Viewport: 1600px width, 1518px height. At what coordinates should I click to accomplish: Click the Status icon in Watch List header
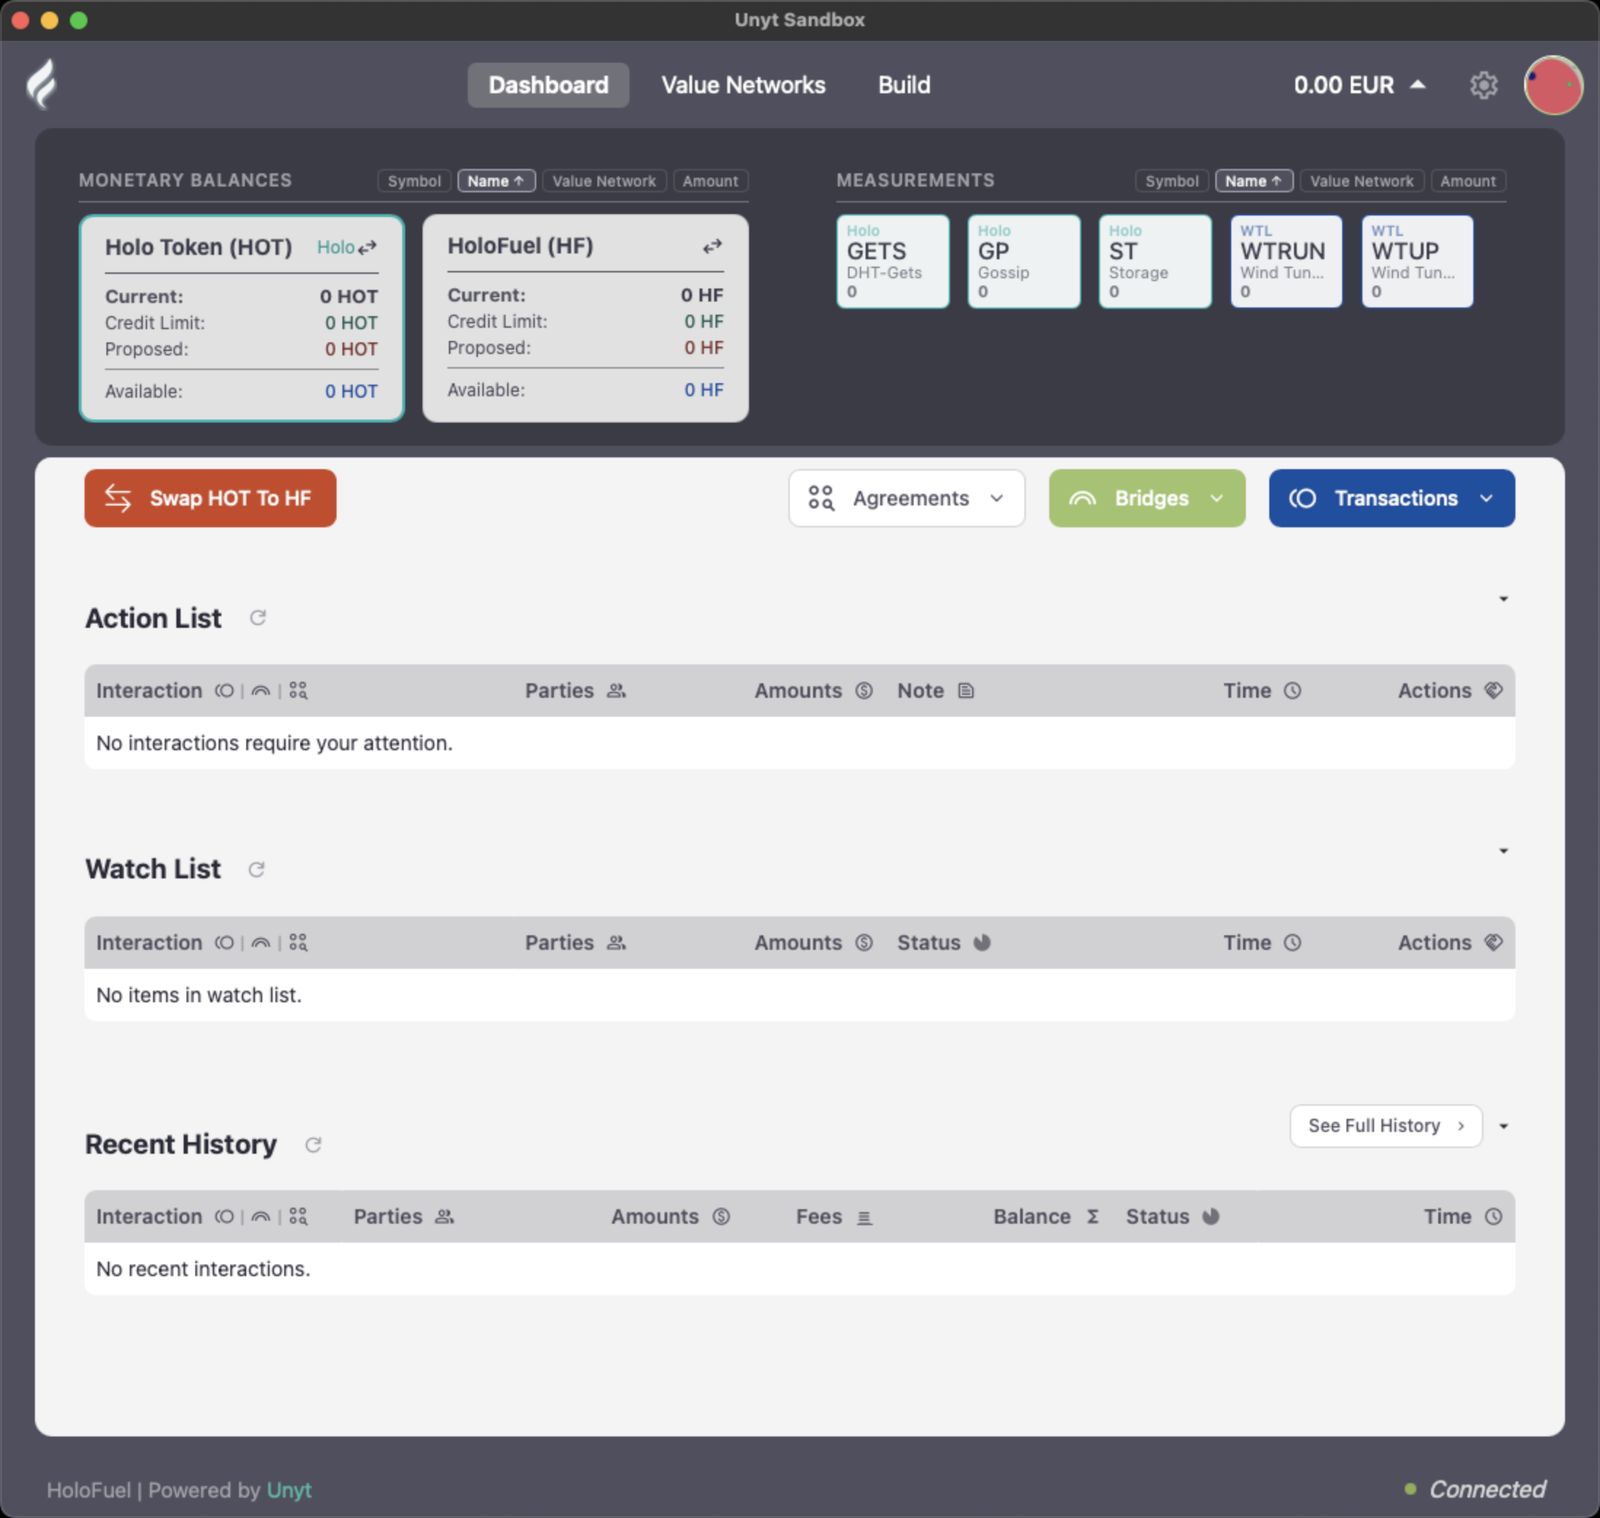[x=982, y=943]
